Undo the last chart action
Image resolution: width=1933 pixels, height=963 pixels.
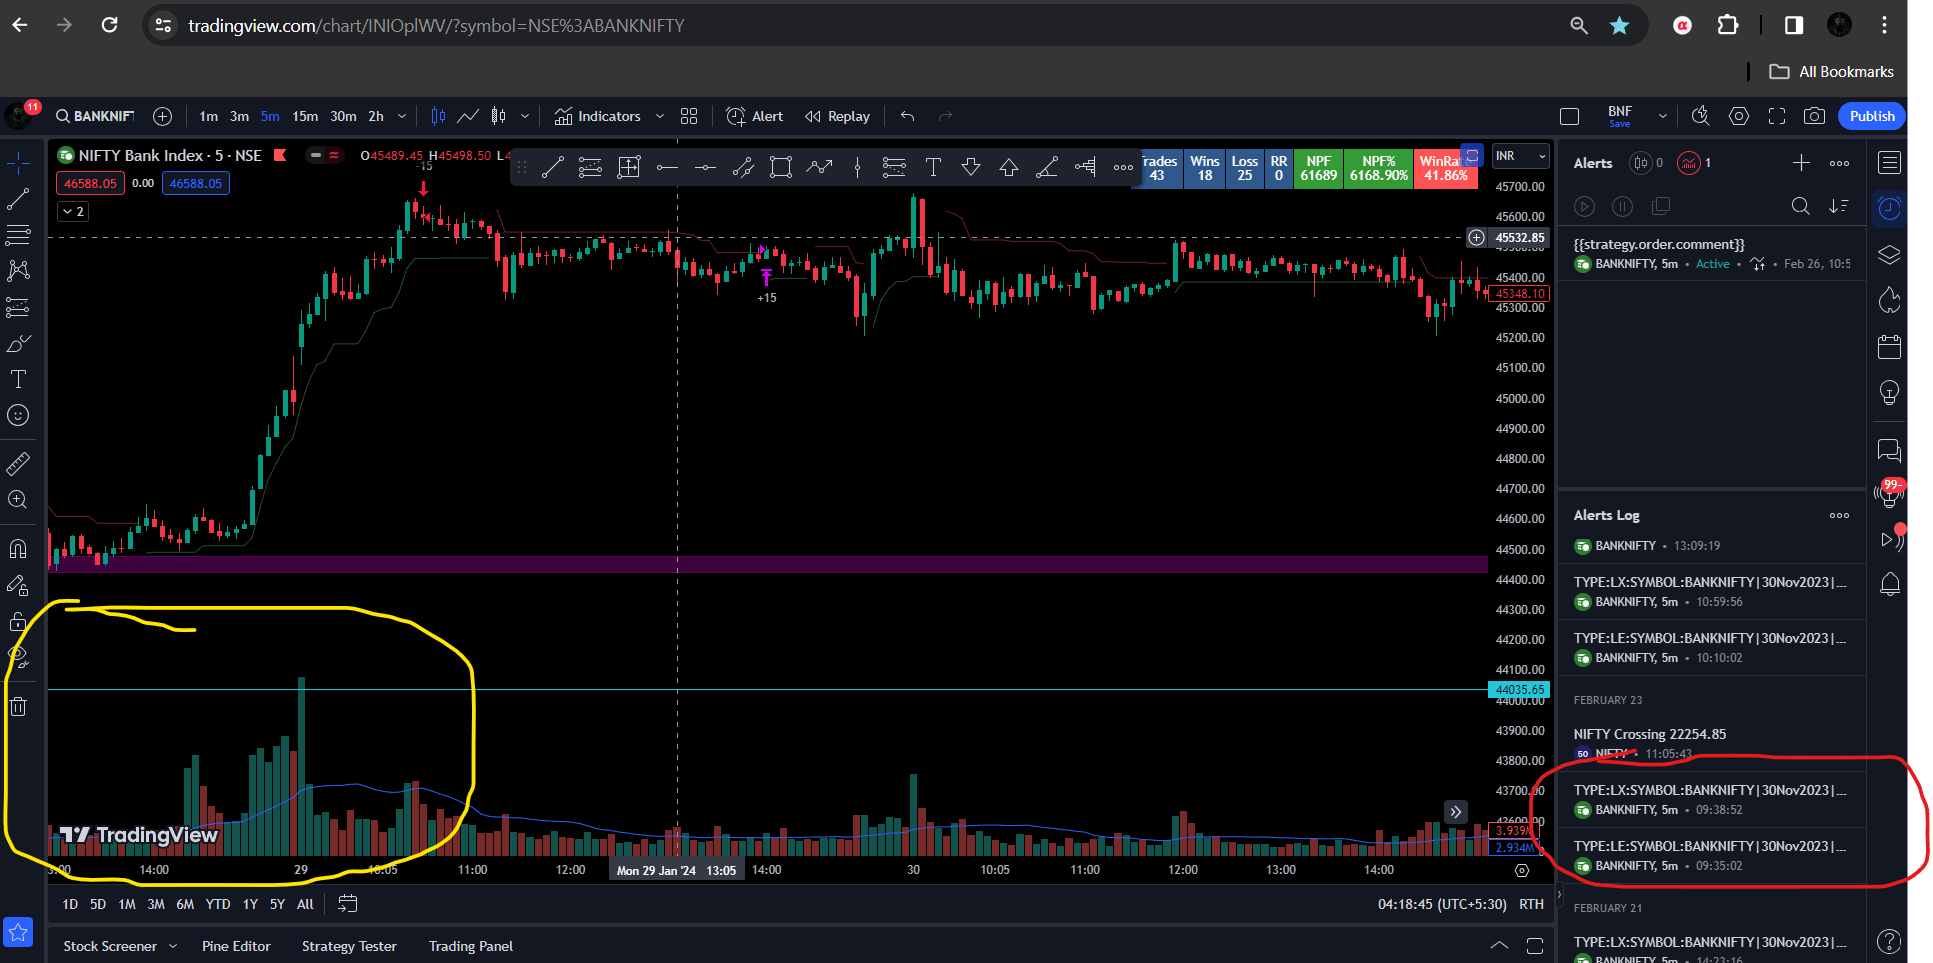click(x=908, y=116)
